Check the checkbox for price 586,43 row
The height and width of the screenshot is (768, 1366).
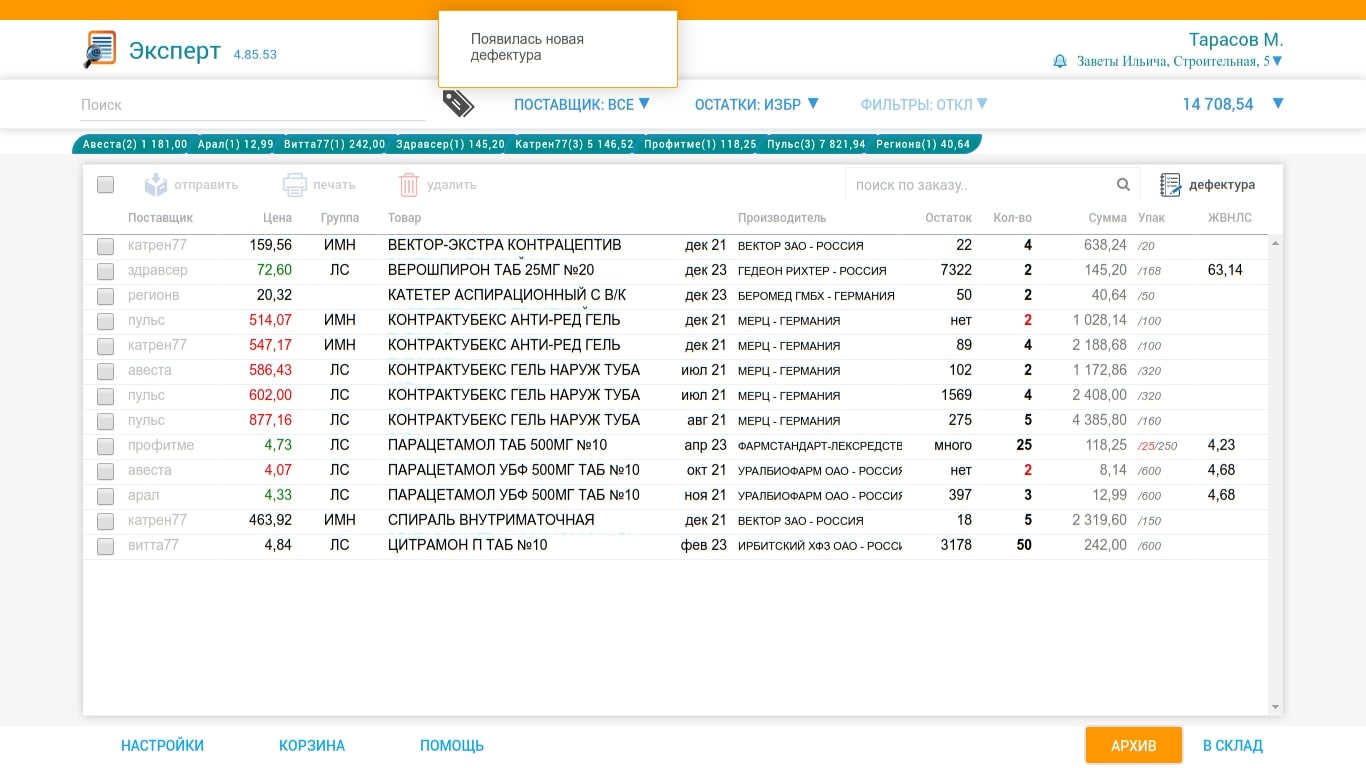coord(106,371)
